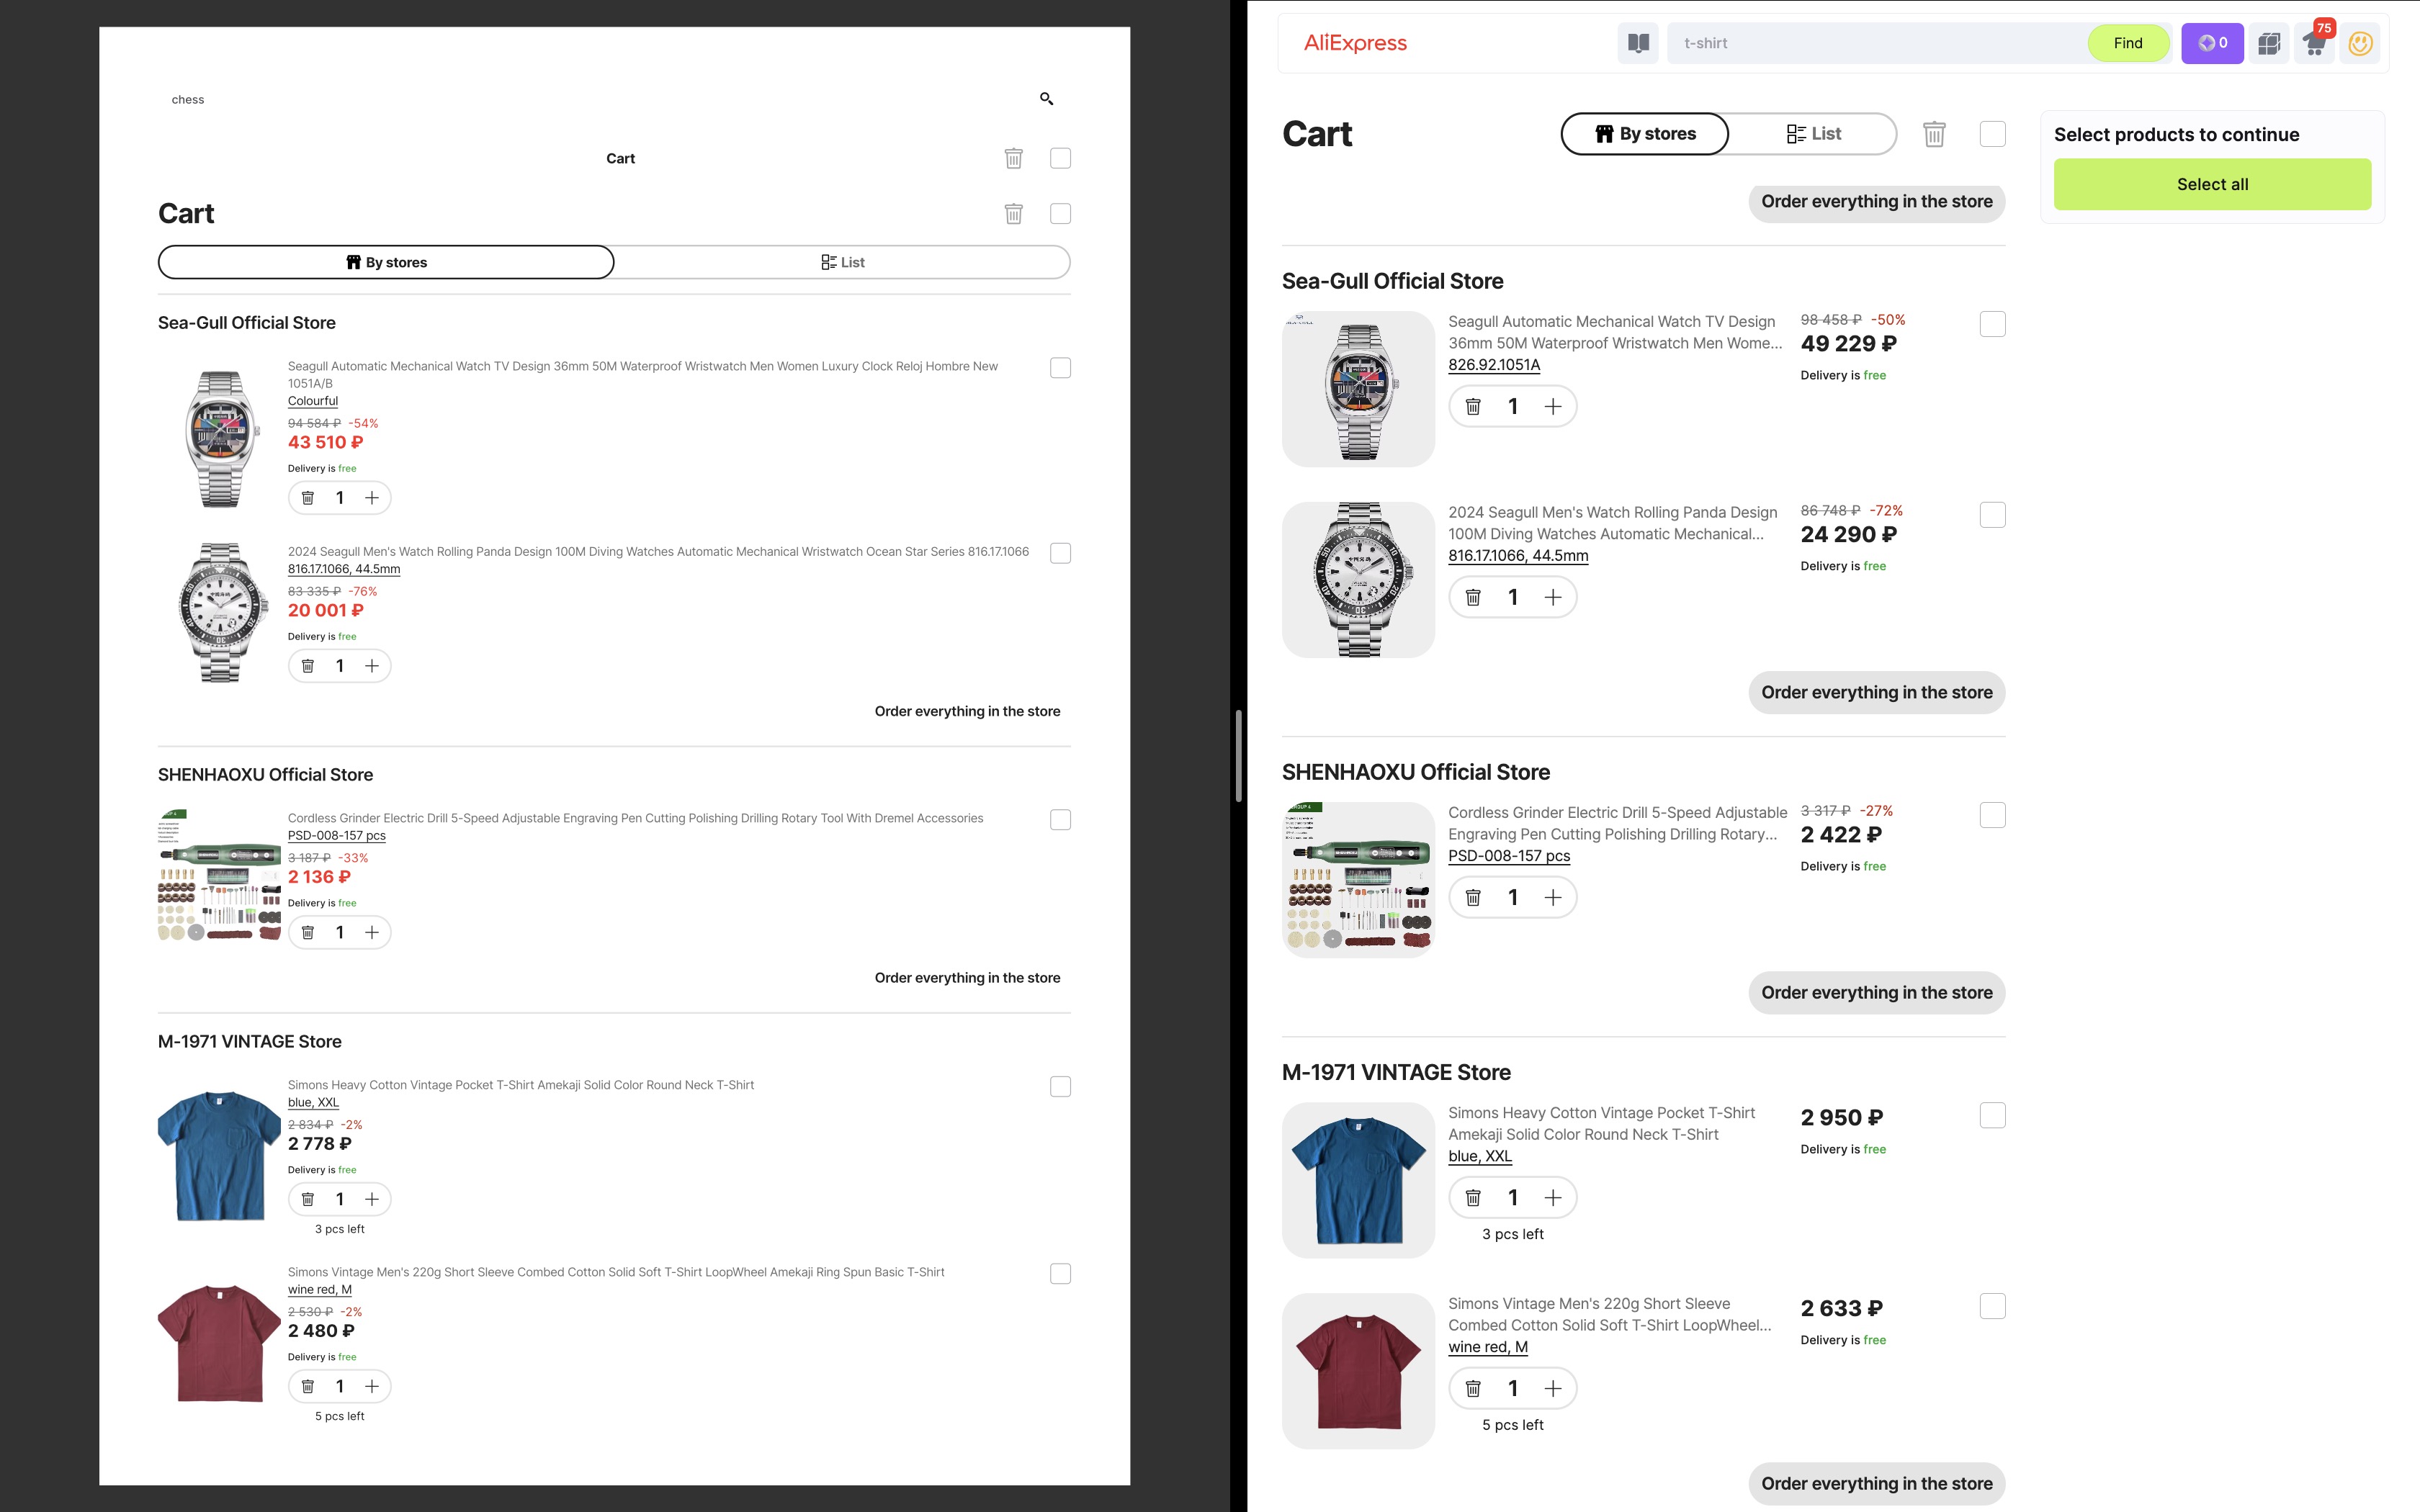Toggle checkbox beside small centered Cart title
Image resolution: width=2420 pixels, height=1512 pixels.
[x=1060, y=158]
